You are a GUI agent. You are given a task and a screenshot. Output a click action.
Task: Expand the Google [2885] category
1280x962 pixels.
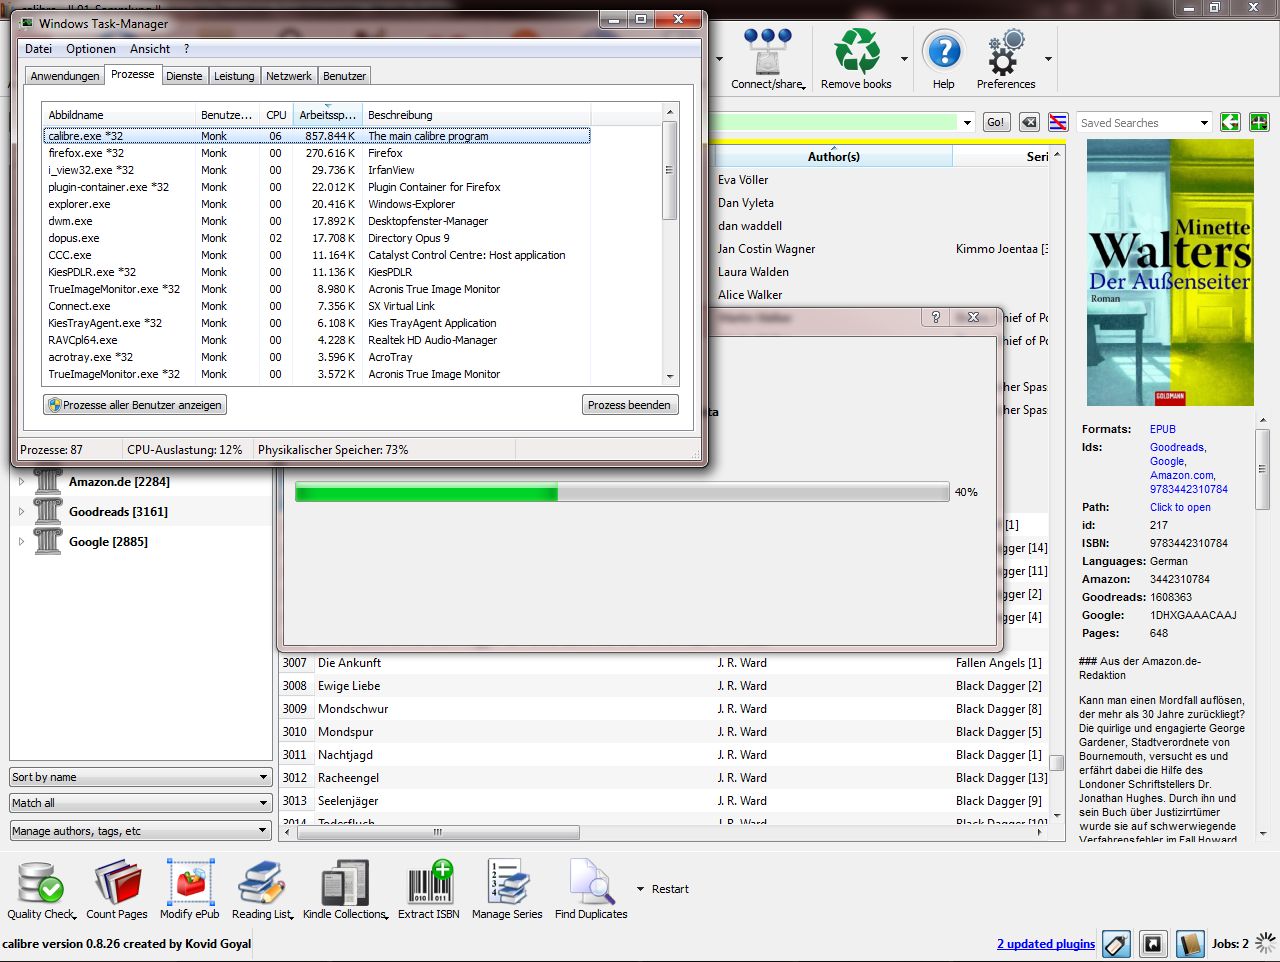(x=21, y=541)
